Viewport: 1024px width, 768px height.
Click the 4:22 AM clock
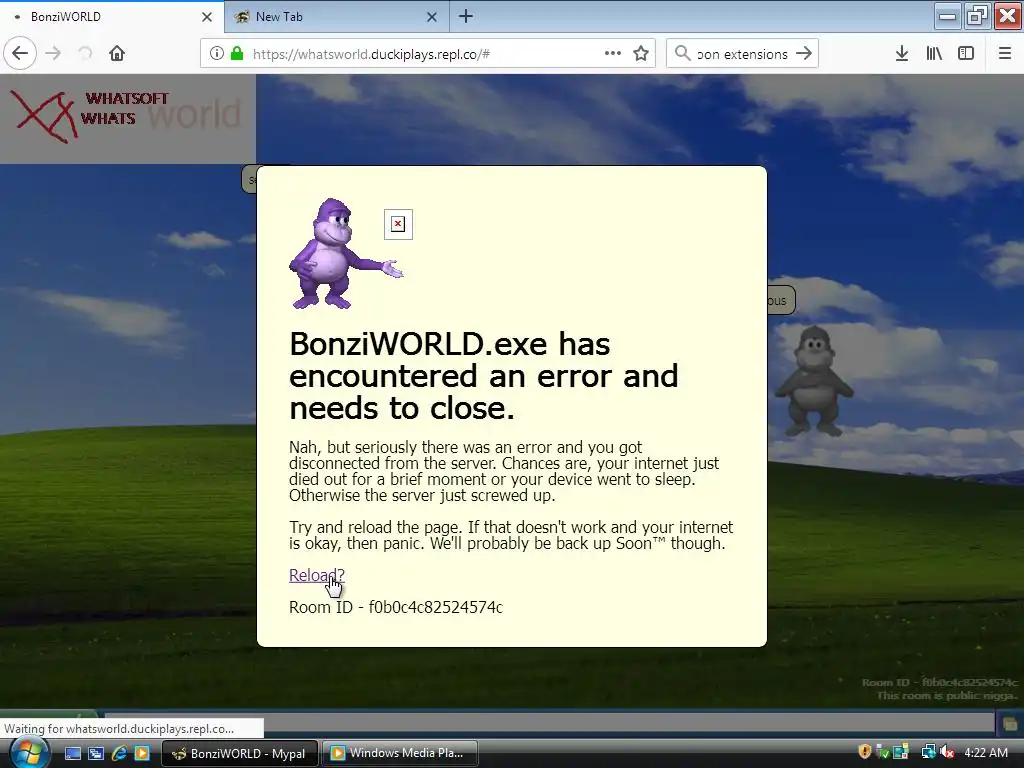[x=986, y=753]
